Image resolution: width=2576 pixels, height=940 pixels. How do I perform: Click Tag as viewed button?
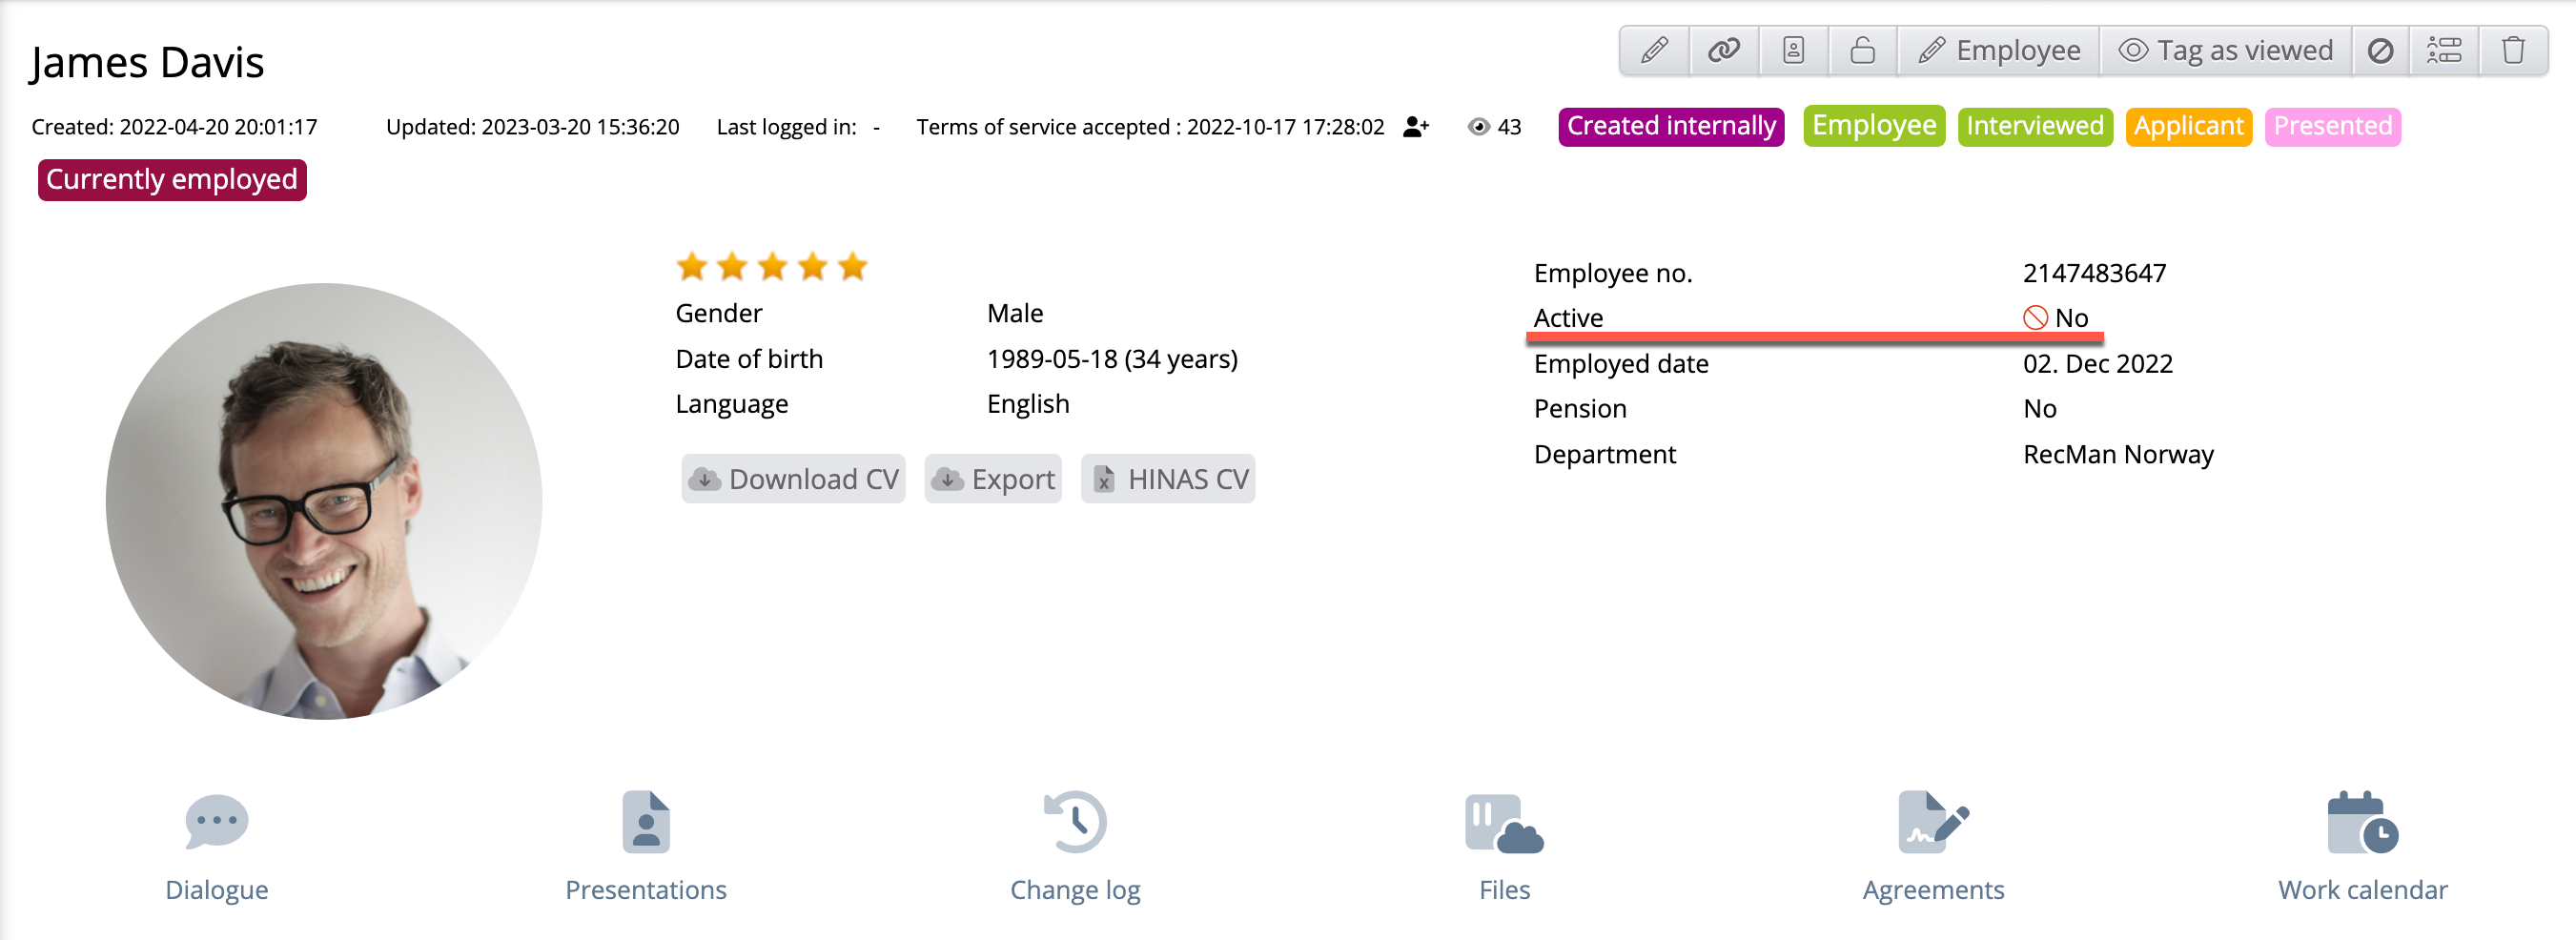[2226, 50]
